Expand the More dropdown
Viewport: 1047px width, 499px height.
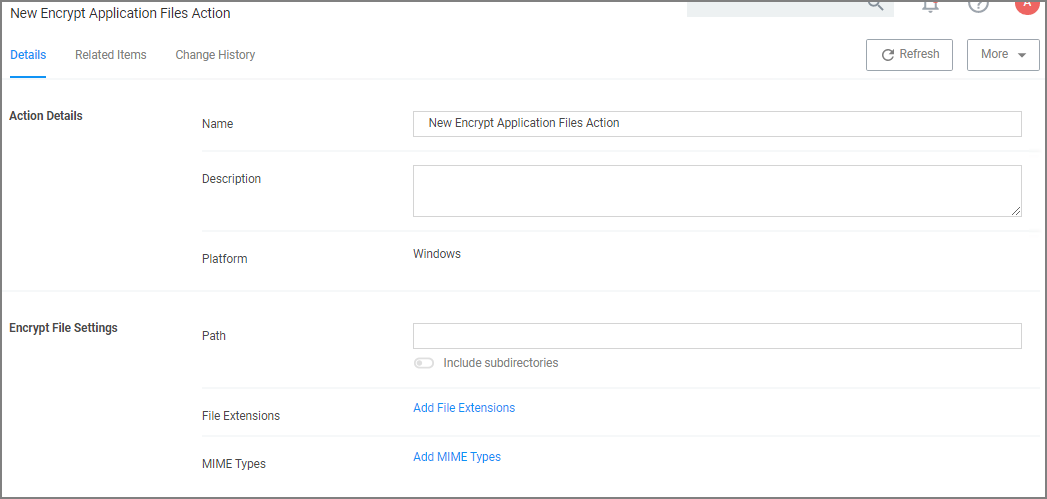point(1003,55)
